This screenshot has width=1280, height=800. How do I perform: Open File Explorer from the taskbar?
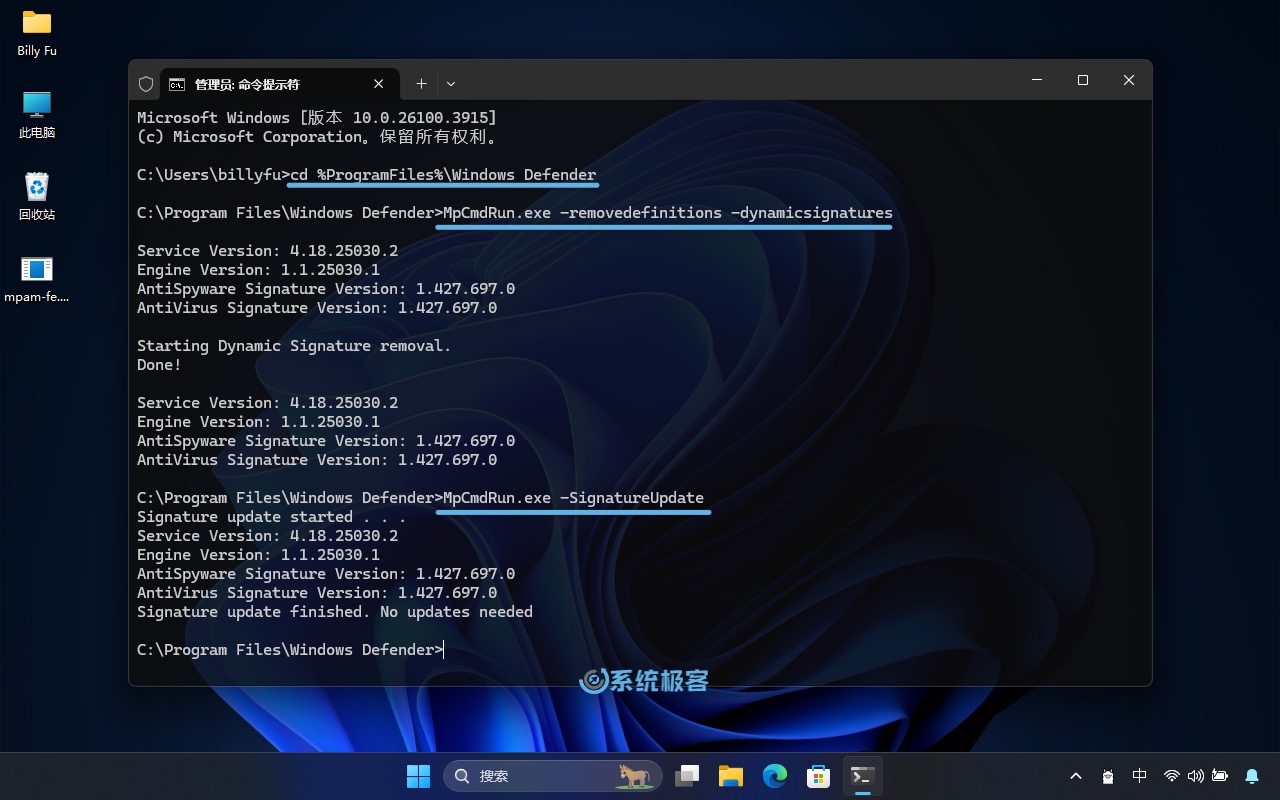731,776
